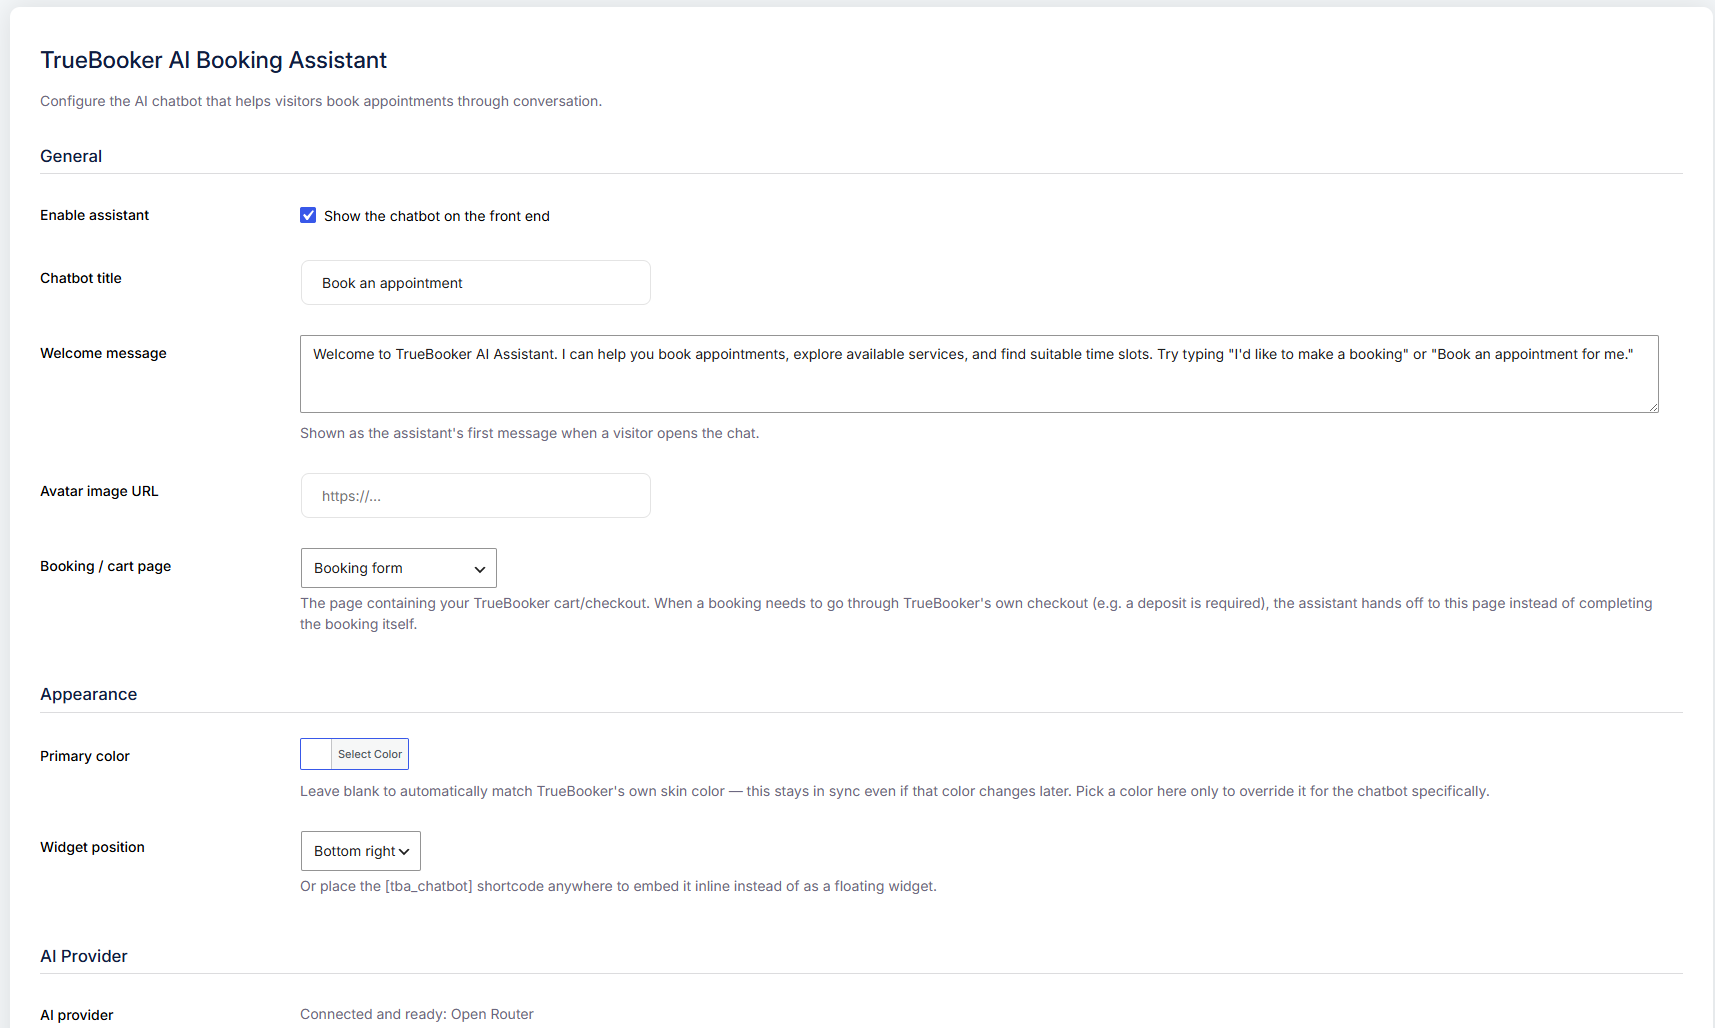The height and width of the screenshot is (1028, 1715).
Task: Focus the Avatar image URL field
Action: click(x=476, y=496)
